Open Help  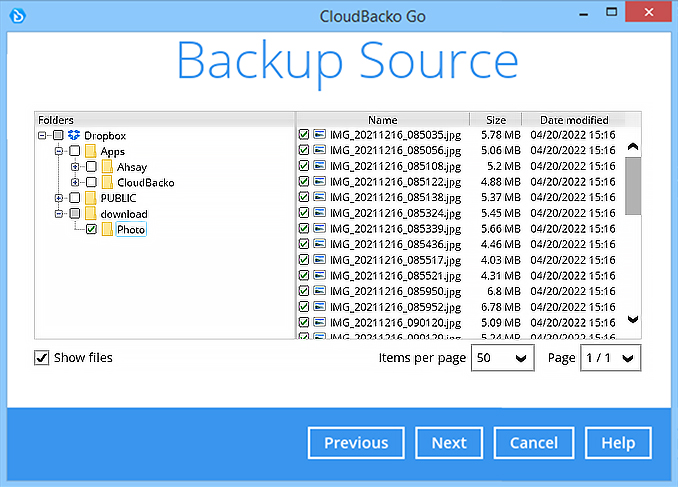(x=618, y=443)
